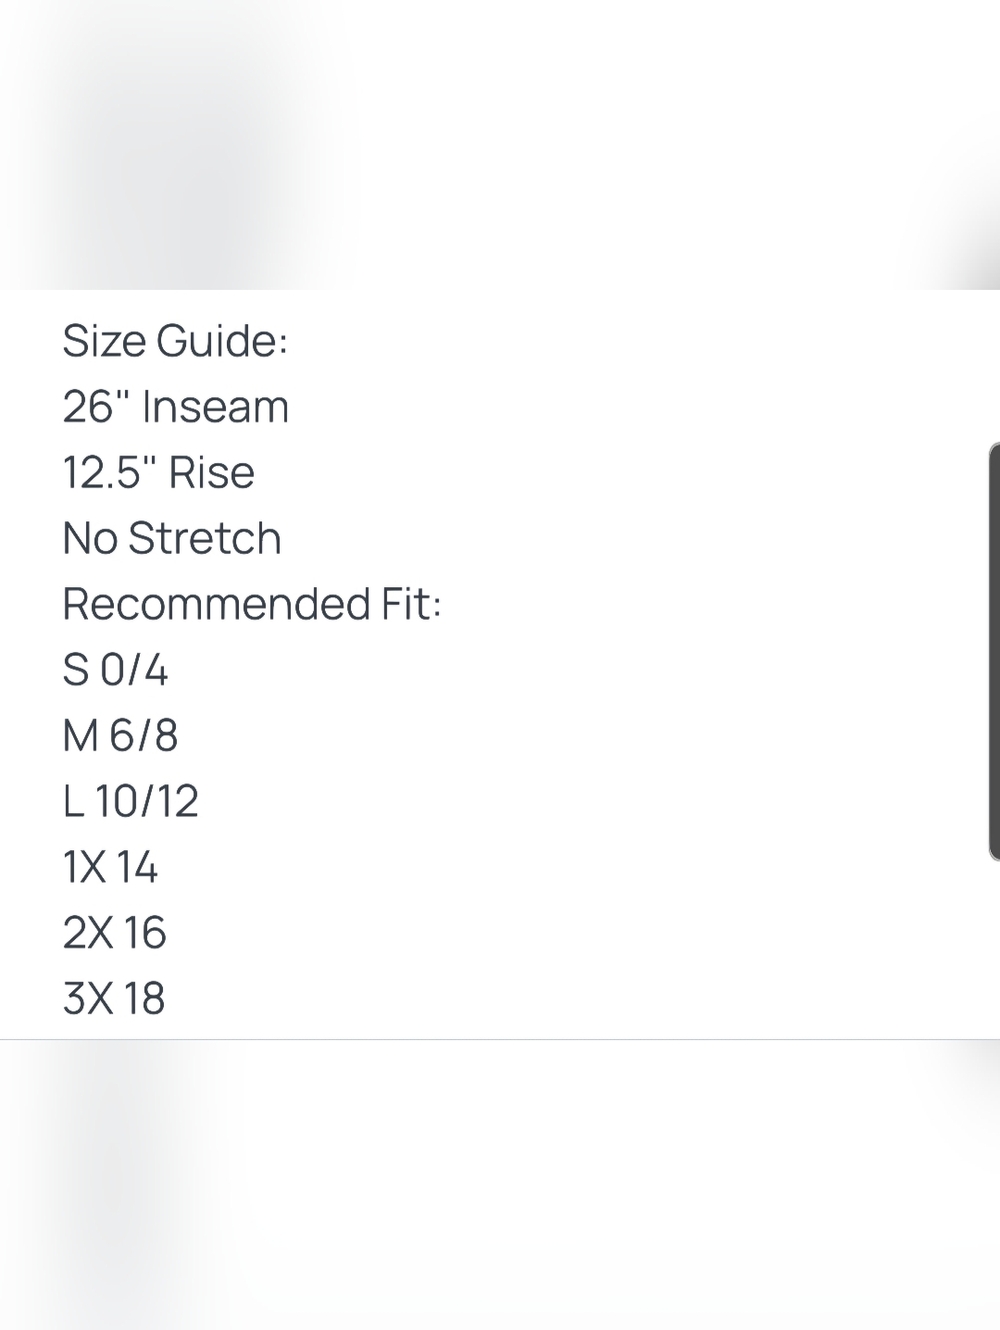Click the word Inseam
Viewport: 1000px width, 1330px height.
point(215,407)
